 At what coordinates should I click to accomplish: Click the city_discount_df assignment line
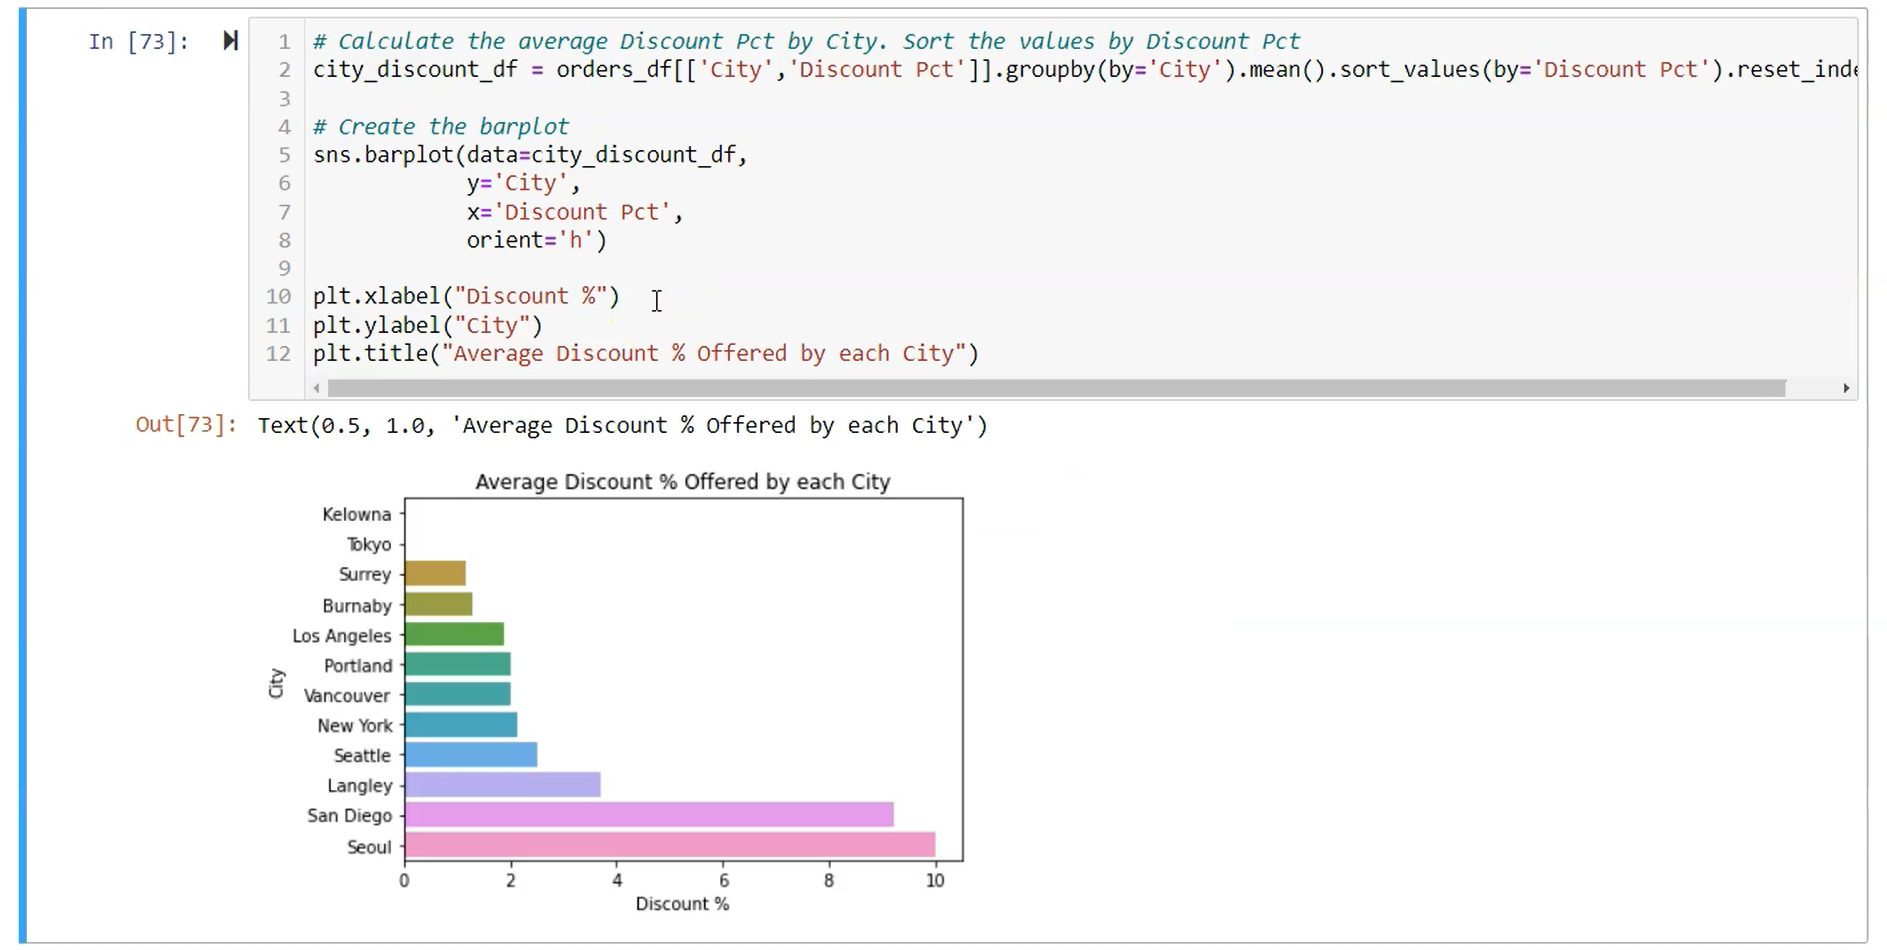900,70
